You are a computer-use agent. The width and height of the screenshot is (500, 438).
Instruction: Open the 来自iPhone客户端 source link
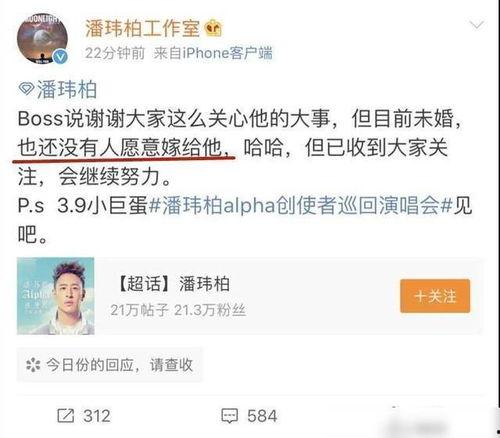click(213, 53)
